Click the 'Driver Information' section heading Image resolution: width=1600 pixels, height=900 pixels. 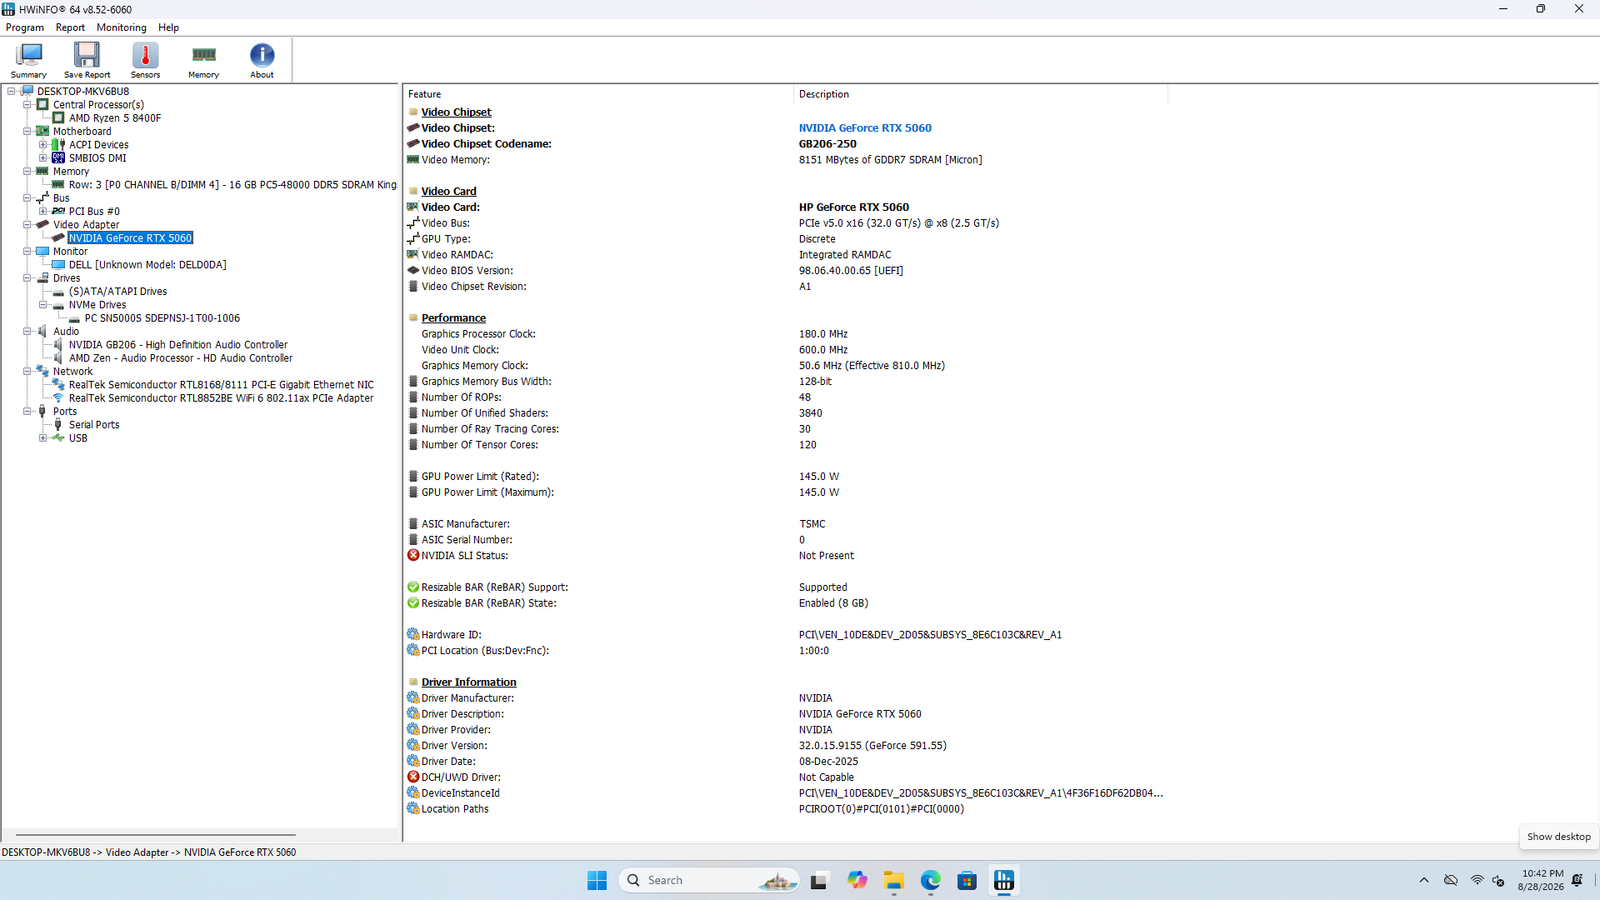tap(469, 682)
